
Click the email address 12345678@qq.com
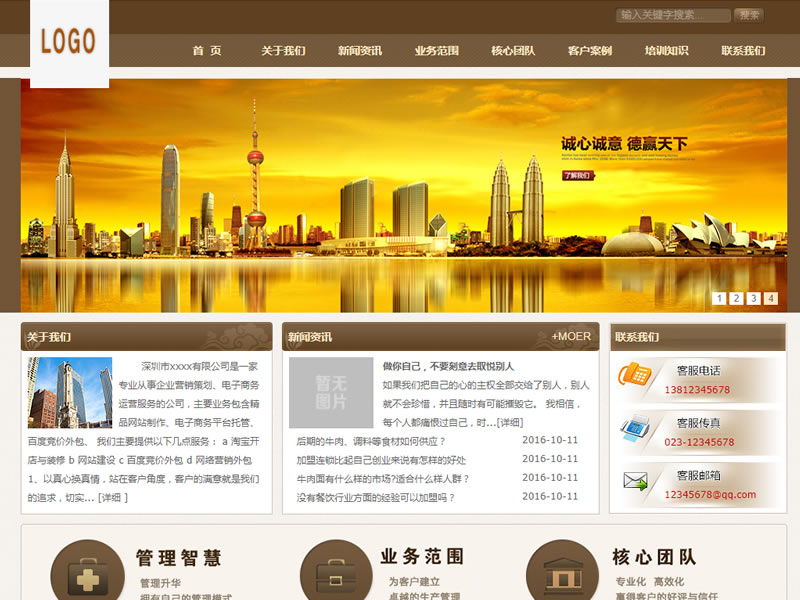[710, 494]
